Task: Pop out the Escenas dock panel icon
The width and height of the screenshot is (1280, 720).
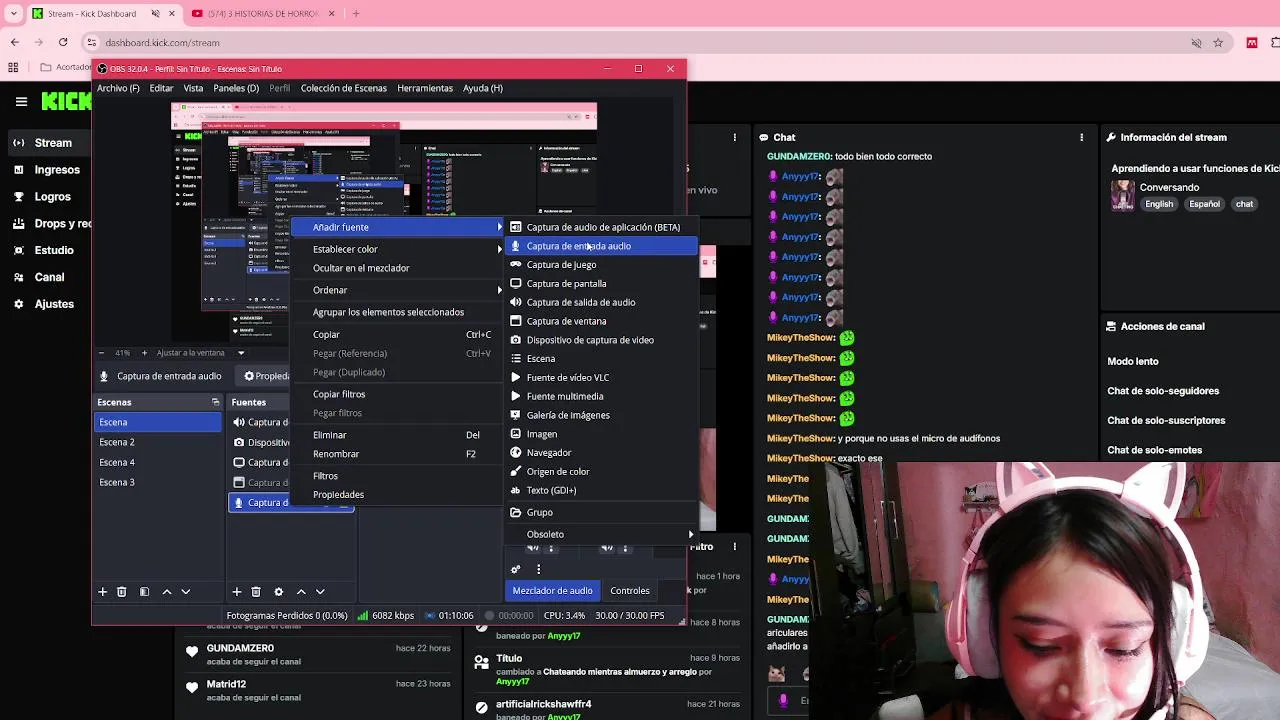Action: click(215, 402)
